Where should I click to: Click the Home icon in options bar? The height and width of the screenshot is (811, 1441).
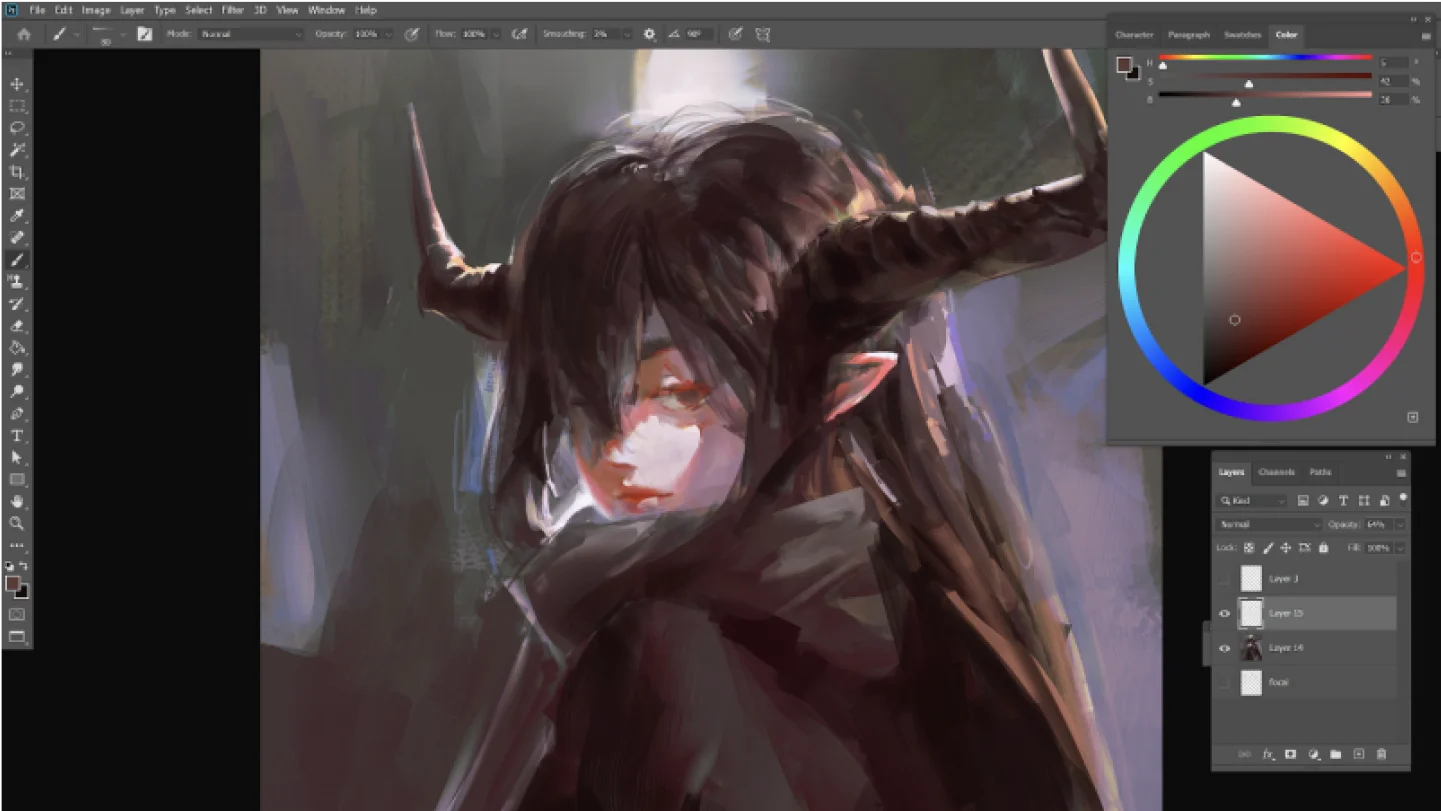coord(24,34)
